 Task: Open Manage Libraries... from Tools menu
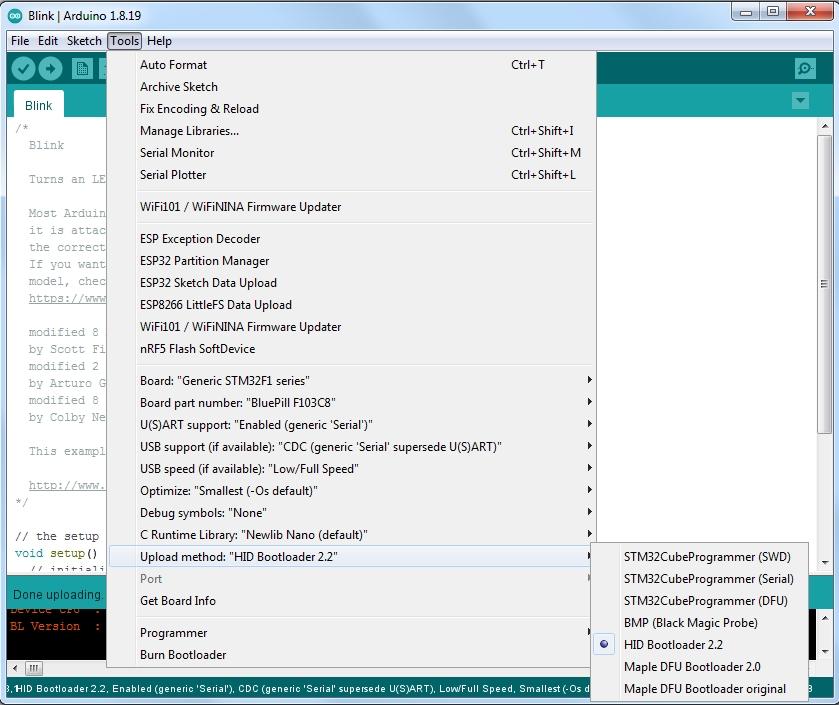coord(352,131)
